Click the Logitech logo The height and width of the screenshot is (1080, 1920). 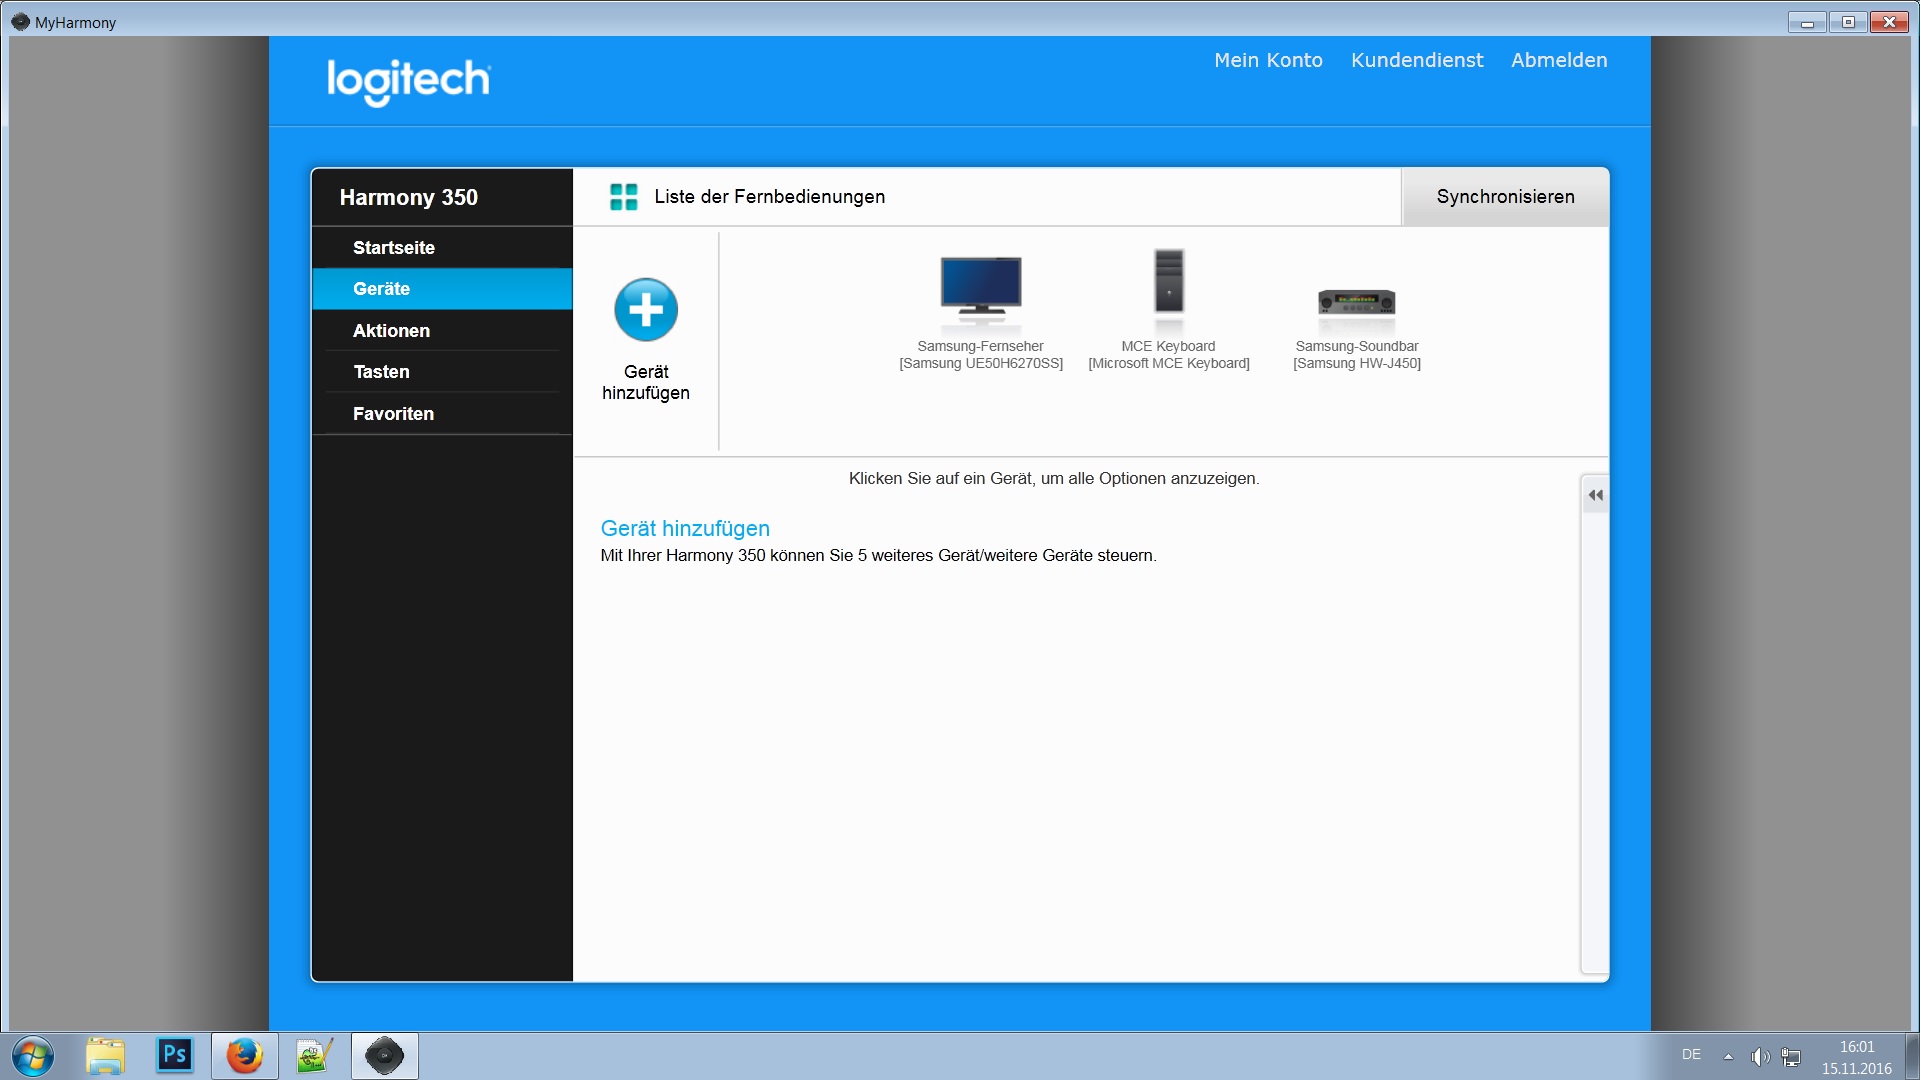(x=409, y=81)
